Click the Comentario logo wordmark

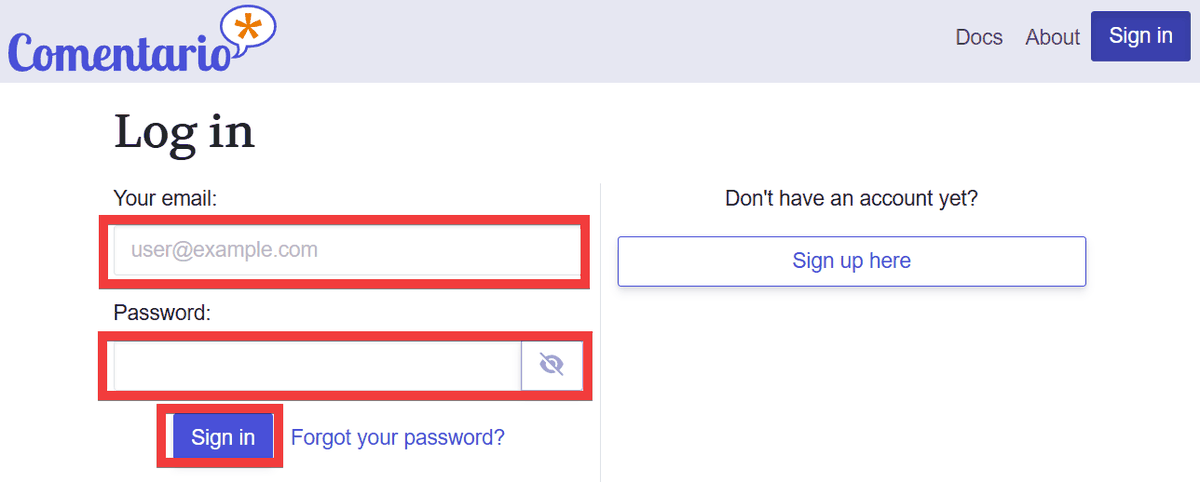coord(120,50)
